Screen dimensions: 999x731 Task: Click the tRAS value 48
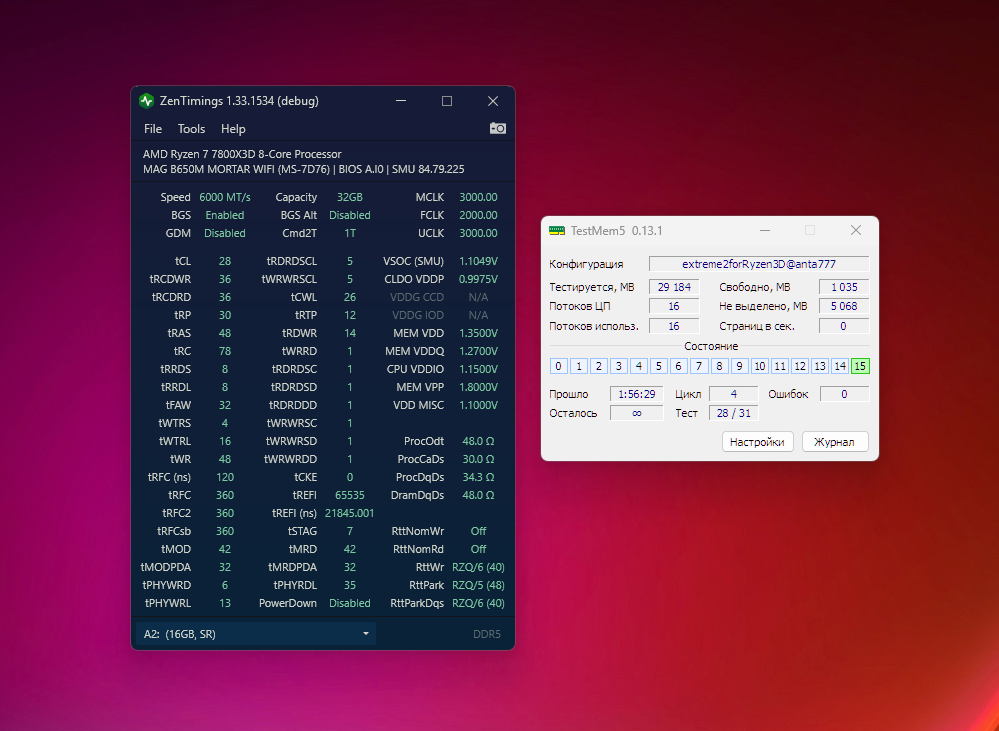coord(225,333)
